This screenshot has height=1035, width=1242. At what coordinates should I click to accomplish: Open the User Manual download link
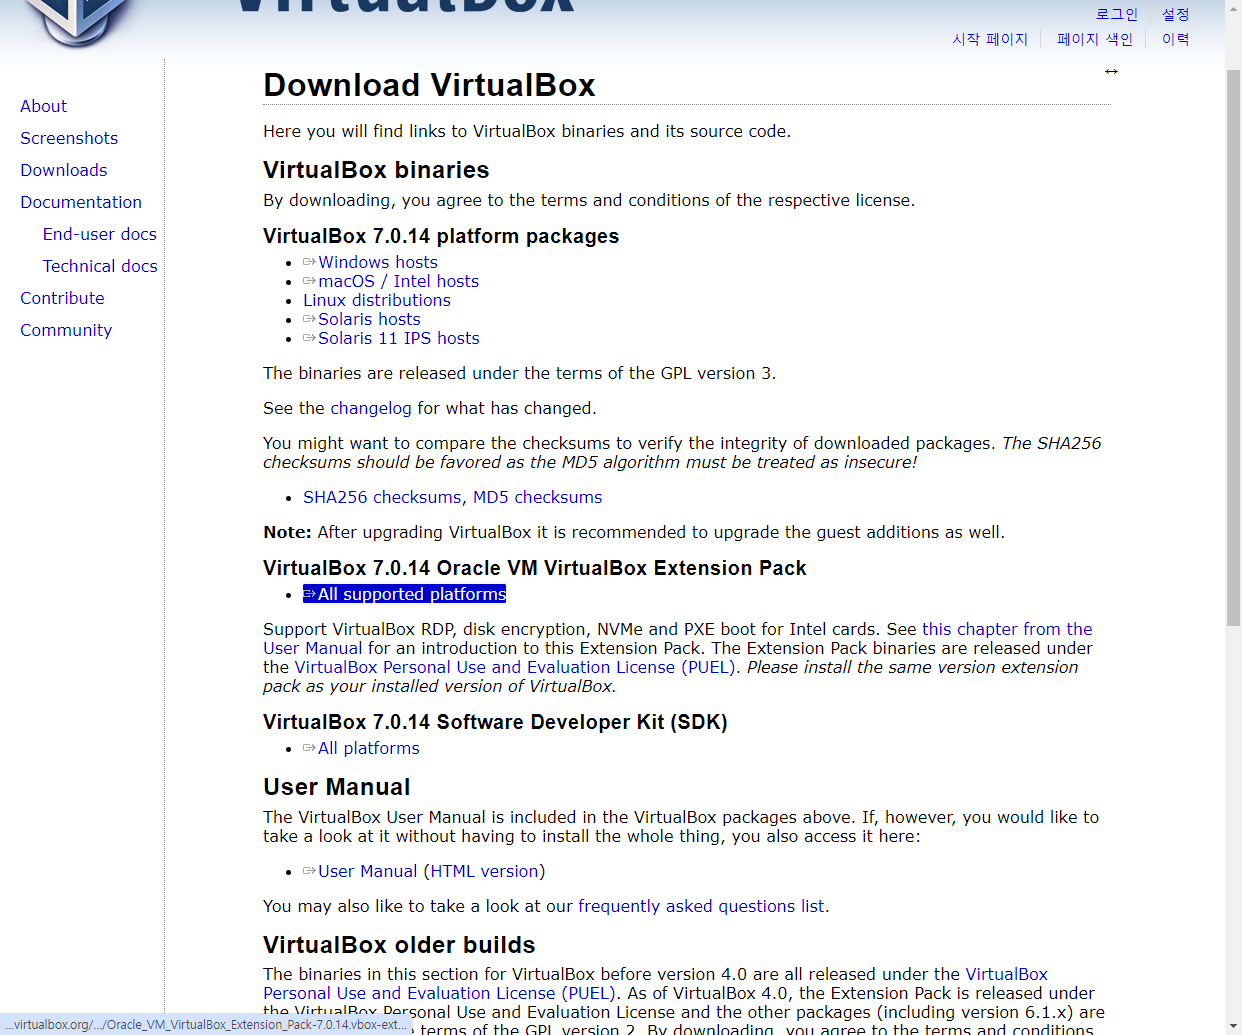(x=360, y=871)
